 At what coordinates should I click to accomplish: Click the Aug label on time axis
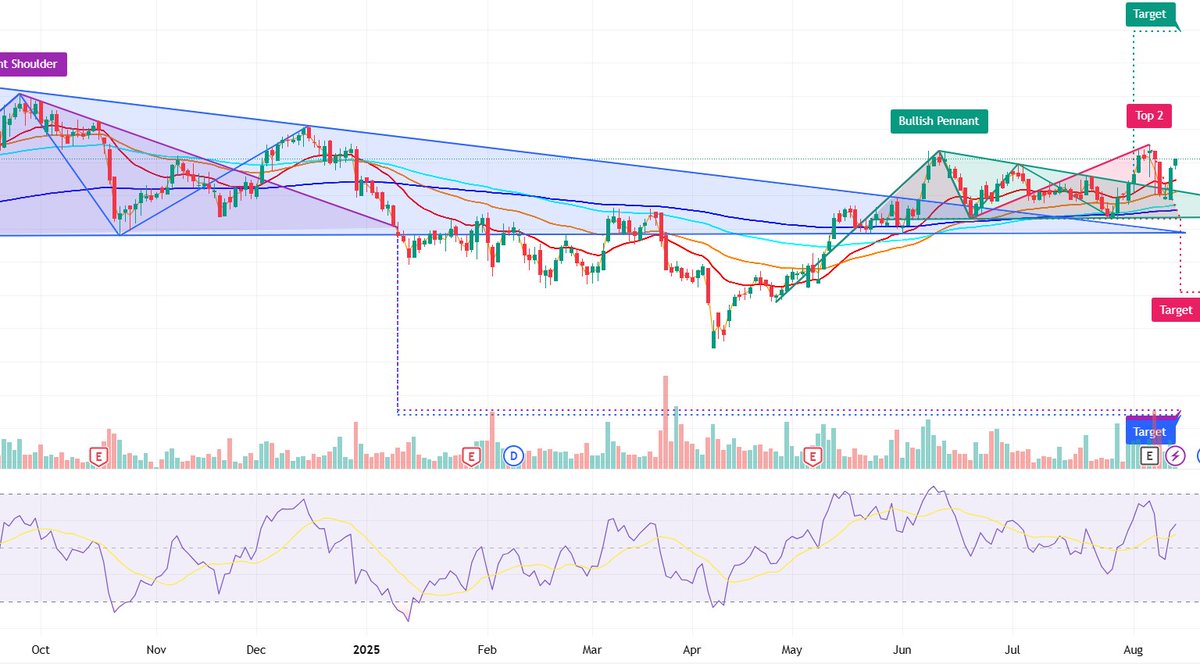click(1135, 648)
